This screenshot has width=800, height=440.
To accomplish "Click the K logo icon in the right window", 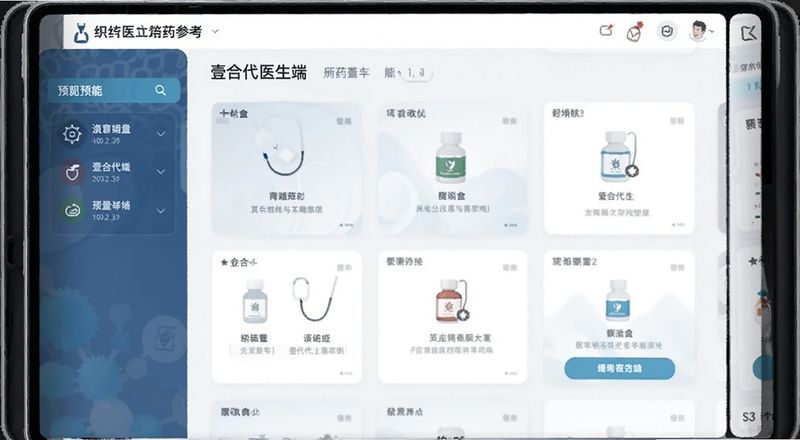I will 748,34.
